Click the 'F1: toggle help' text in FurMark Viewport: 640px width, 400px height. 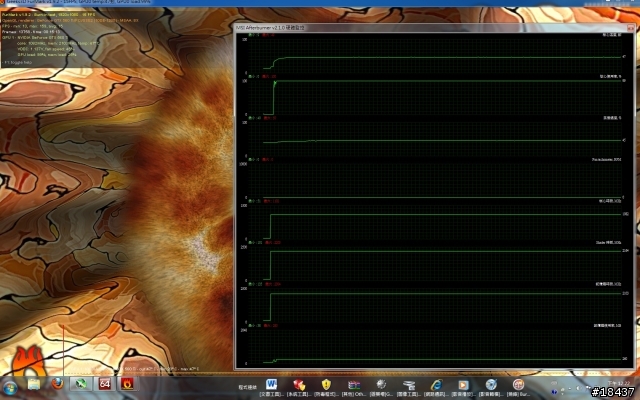point(17,62)
